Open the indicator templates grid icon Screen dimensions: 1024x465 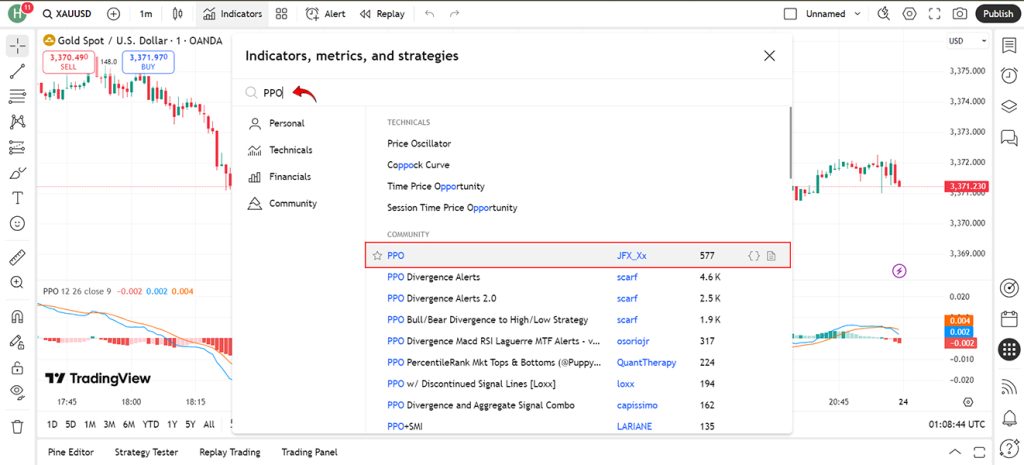pos(282,14)
